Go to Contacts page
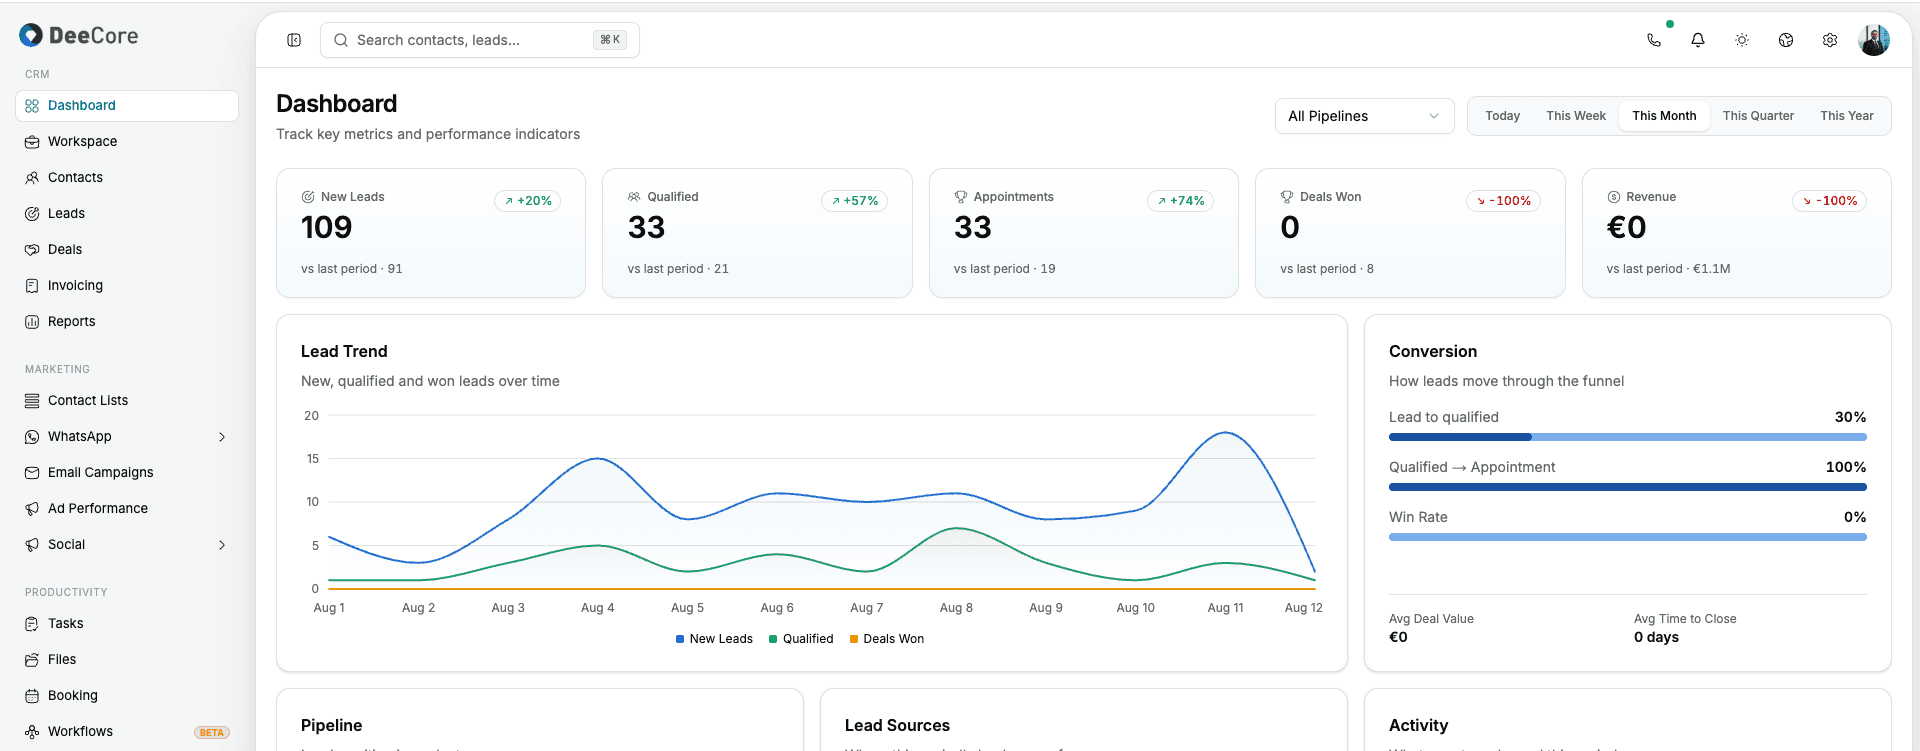Screen dimensions: 1920x751 [127, 178]
